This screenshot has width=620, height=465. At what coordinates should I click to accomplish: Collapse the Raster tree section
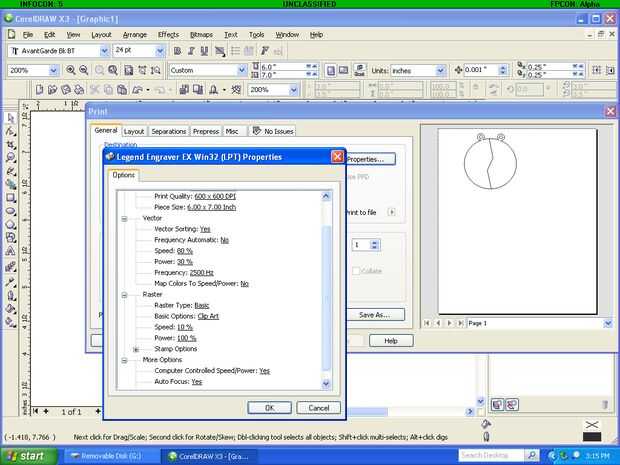pos(124,295)
